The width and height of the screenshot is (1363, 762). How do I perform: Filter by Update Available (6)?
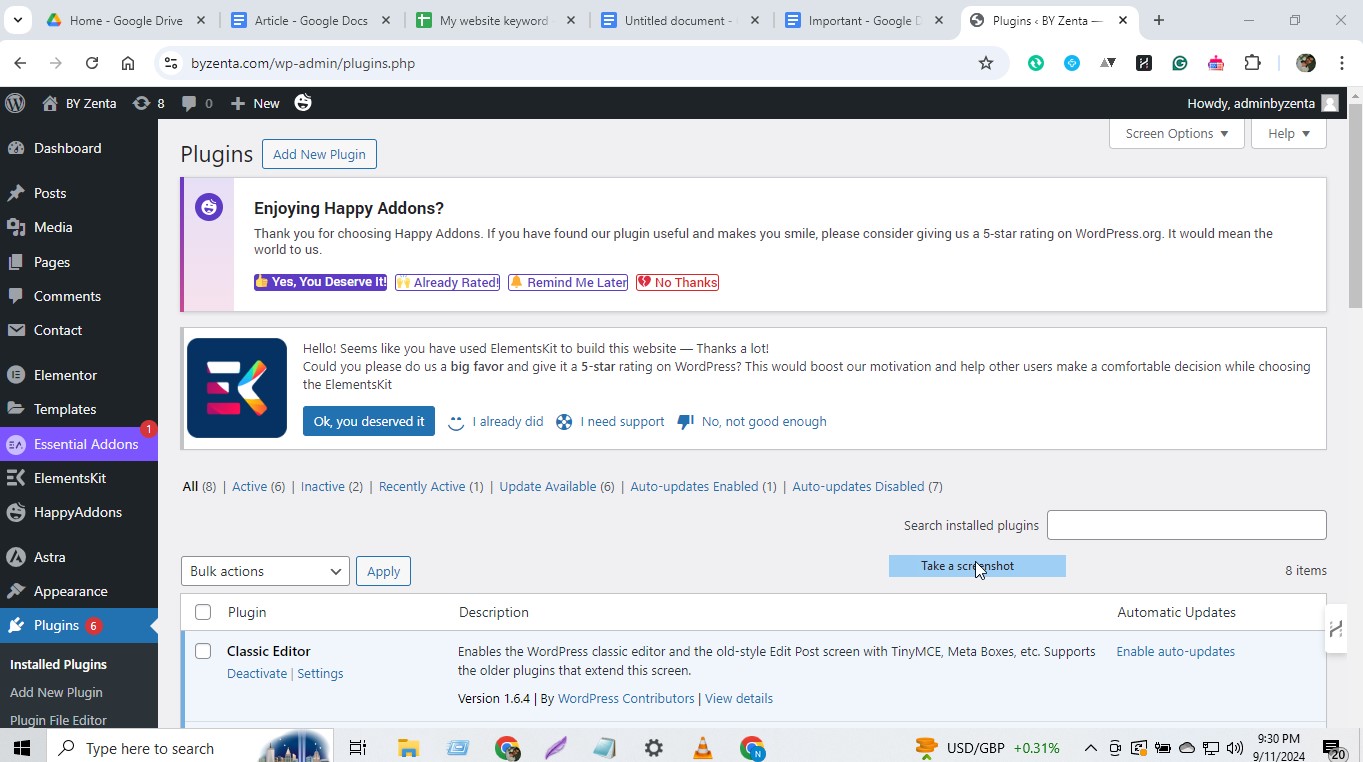point(557,486)
